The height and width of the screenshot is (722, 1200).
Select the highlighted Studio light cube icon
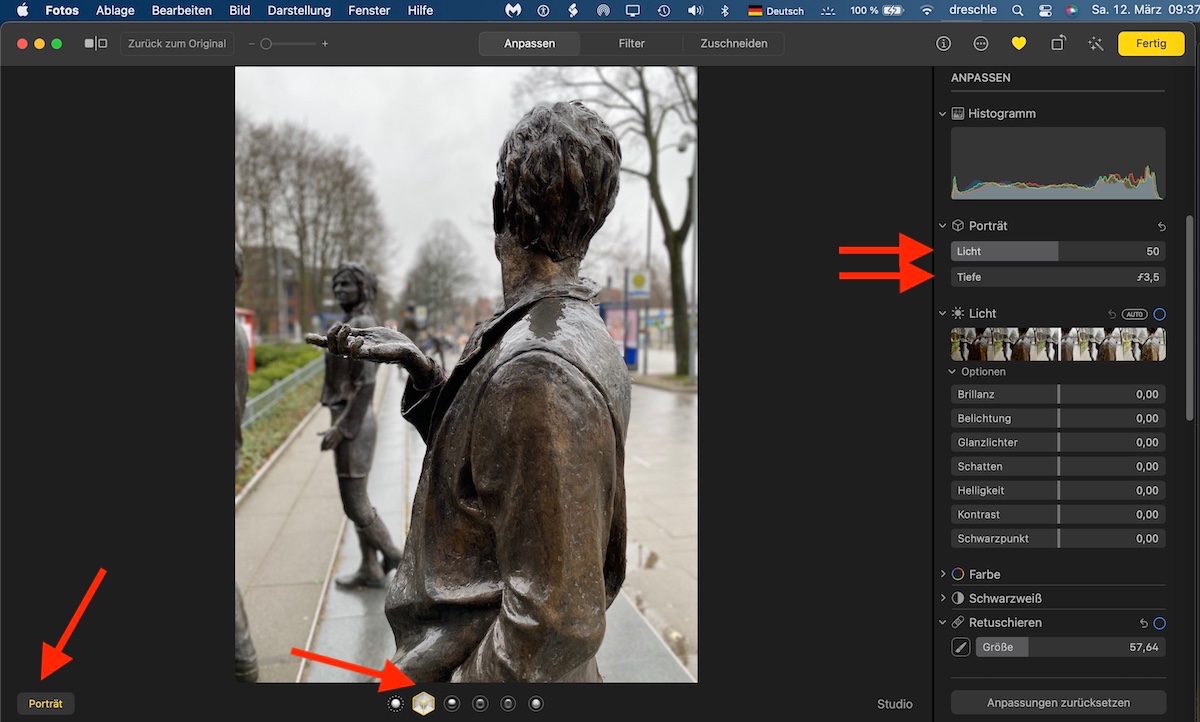click(424, 704)
